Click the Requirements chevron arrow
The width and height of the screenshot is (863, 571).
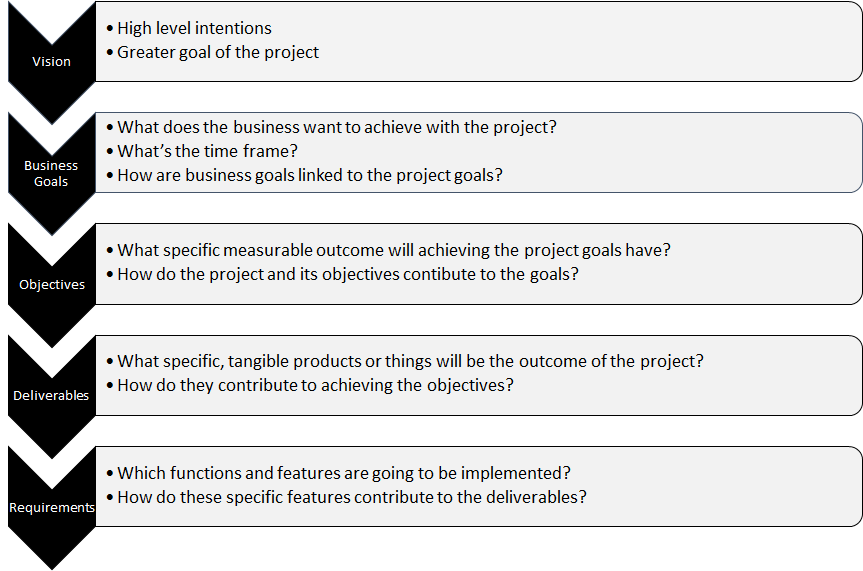[52, 507]
